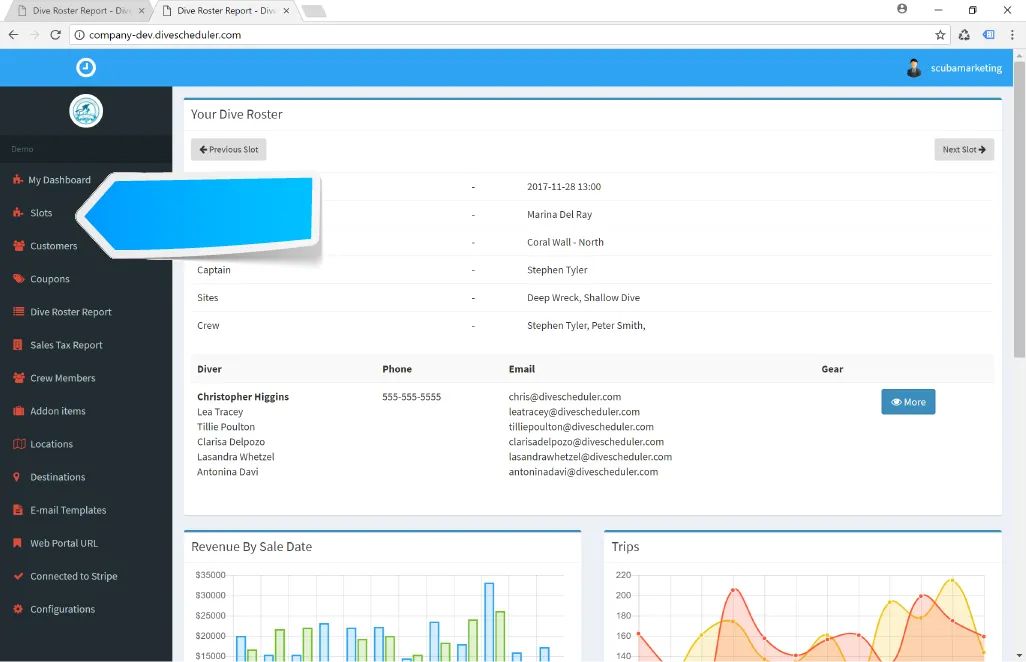
Task: Open Sales Tax Report
Action: 66,345
